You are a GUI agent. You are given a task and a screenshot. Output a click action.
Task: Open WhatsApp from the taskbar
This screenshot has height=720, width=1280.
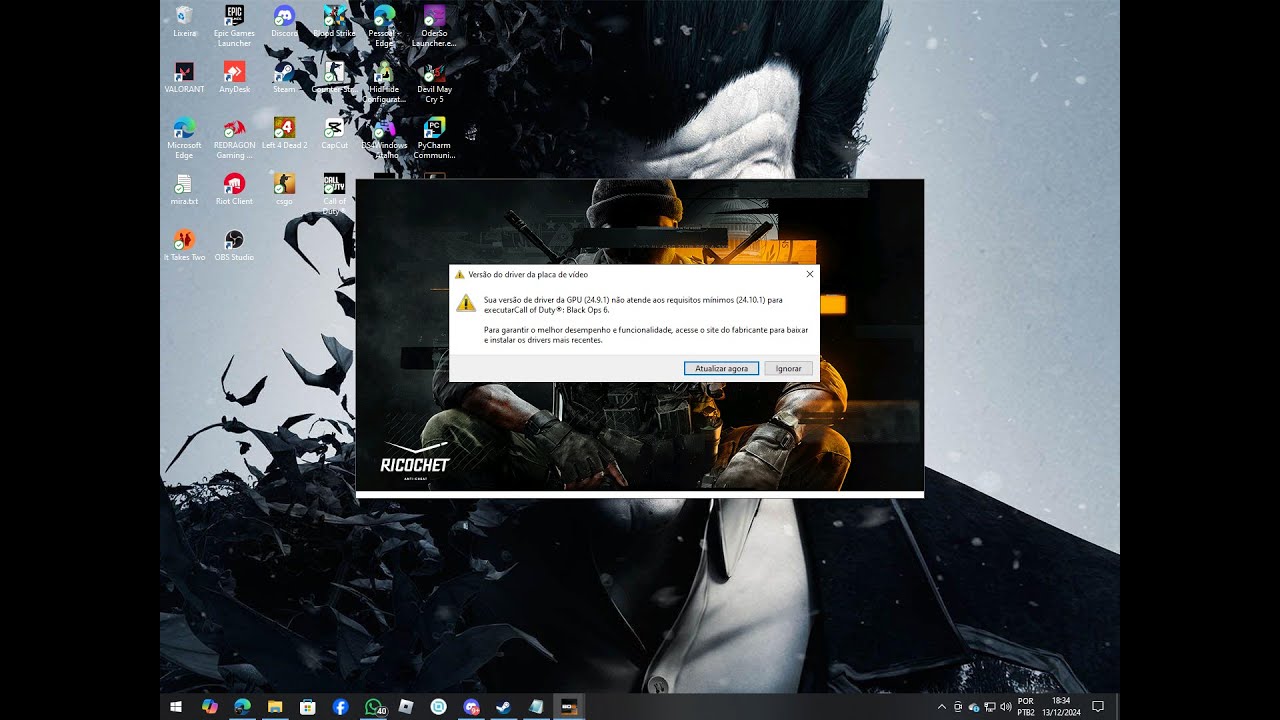coord(374,706)
